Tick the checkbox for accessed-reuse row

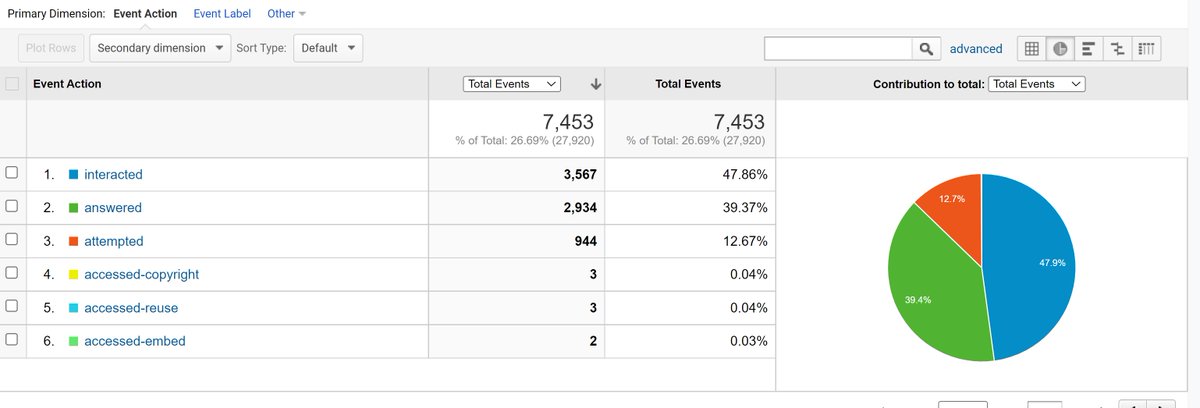point(12,307)
